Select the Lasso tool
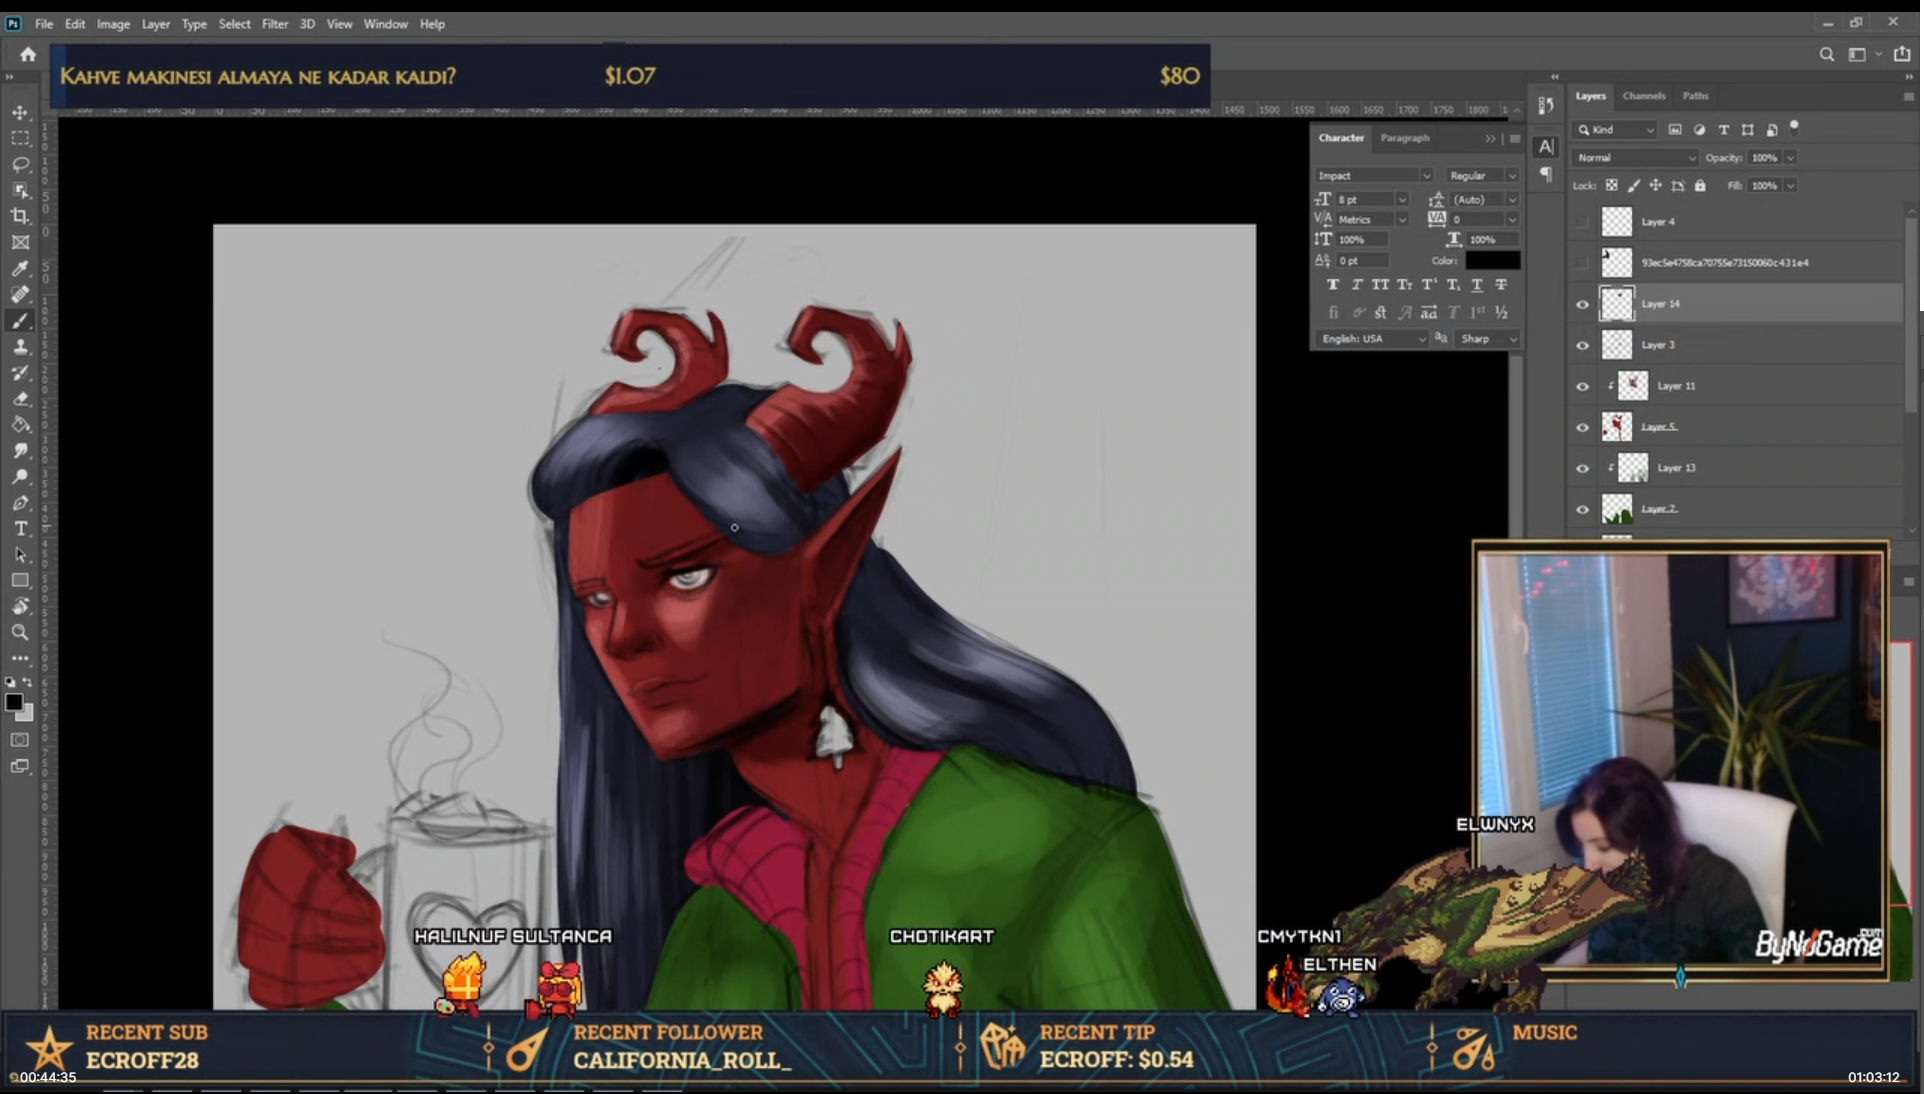 pos(20,164)
